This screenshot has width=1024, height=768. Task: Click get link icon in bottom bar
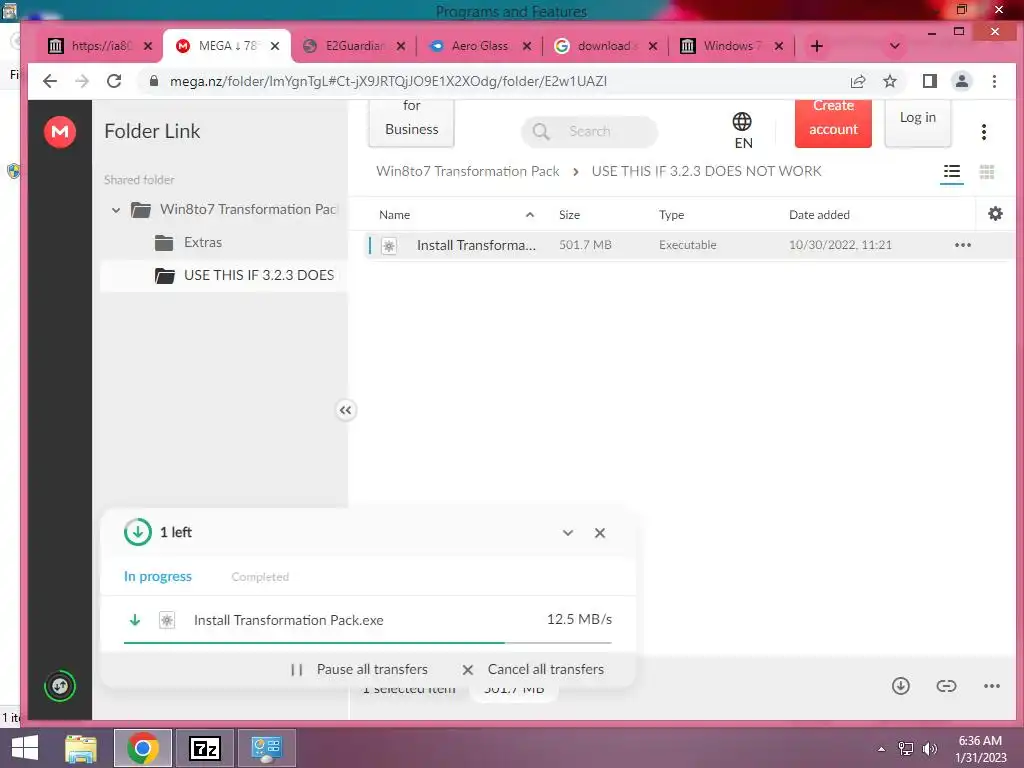[946, 686]
